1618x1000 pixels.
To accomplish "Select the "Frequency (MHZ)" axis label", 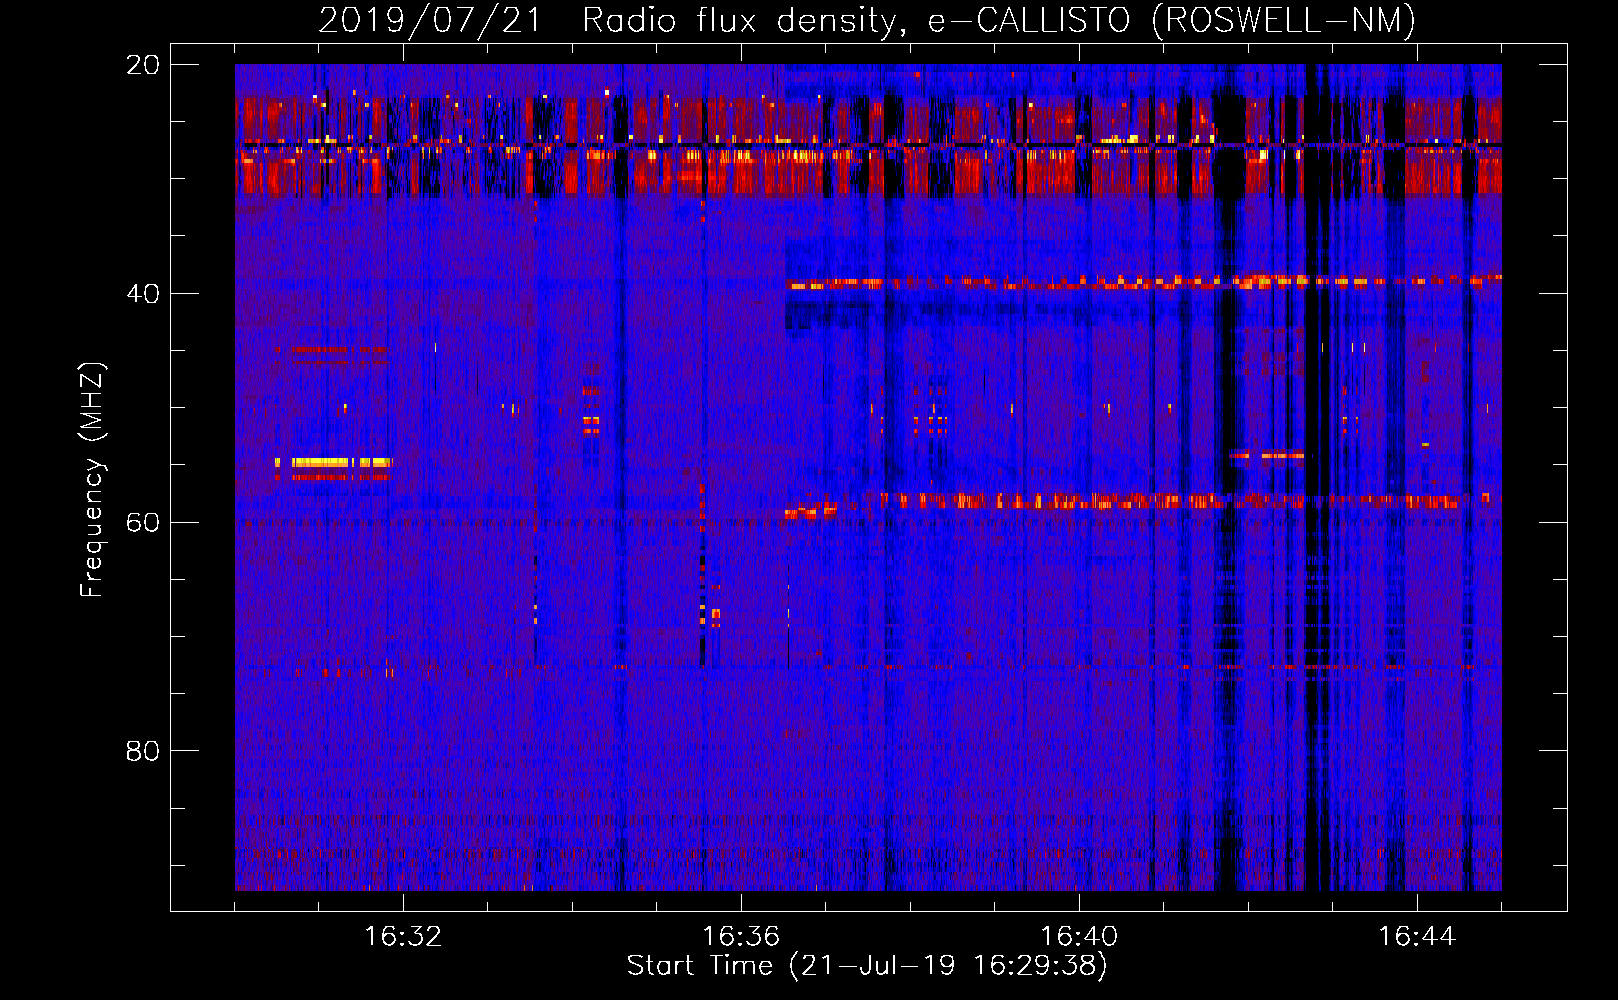I will (92, 480).
